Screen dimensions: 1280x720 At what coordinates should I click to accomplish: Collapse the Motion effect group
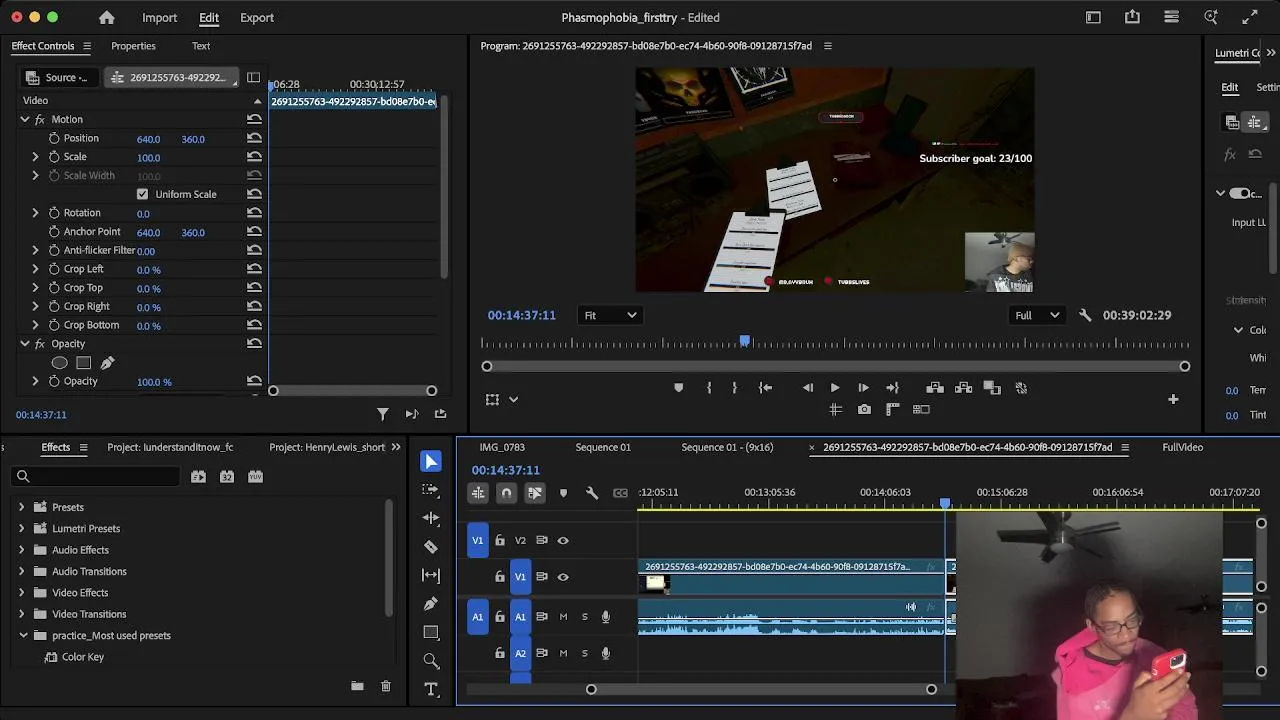[x=25, y=120]
